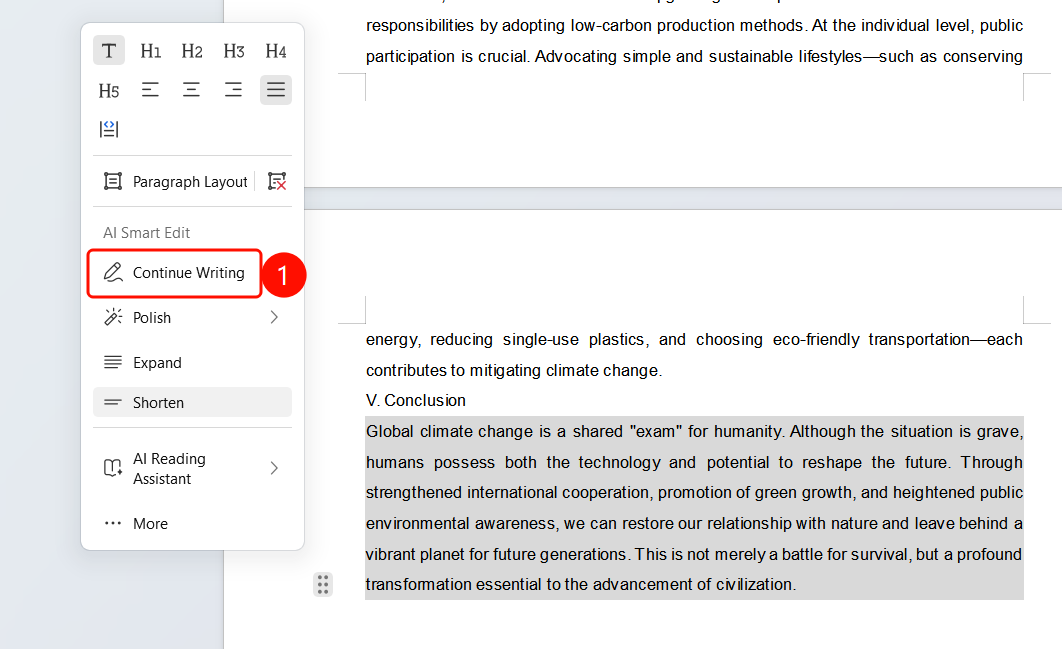This screenshot has width=1062, height=649.
Task: Click the line starting "vibrant planet for future"
Action: (694, 554)
